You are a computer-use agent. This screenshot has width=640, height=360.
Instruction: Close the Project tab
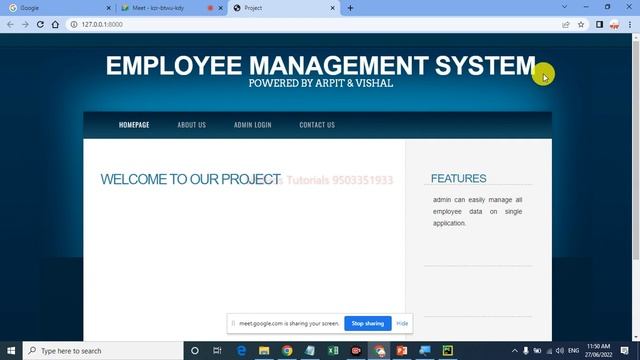tap(332, 8)
